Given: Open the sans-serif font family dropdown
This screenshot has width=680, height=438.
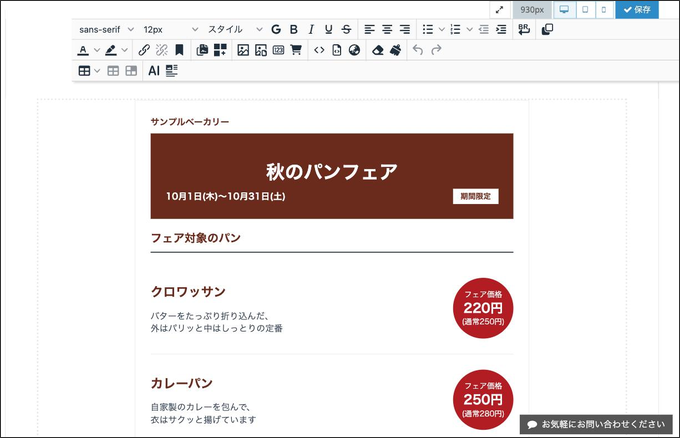Looking at the screenshot, I should click(106, 29).
